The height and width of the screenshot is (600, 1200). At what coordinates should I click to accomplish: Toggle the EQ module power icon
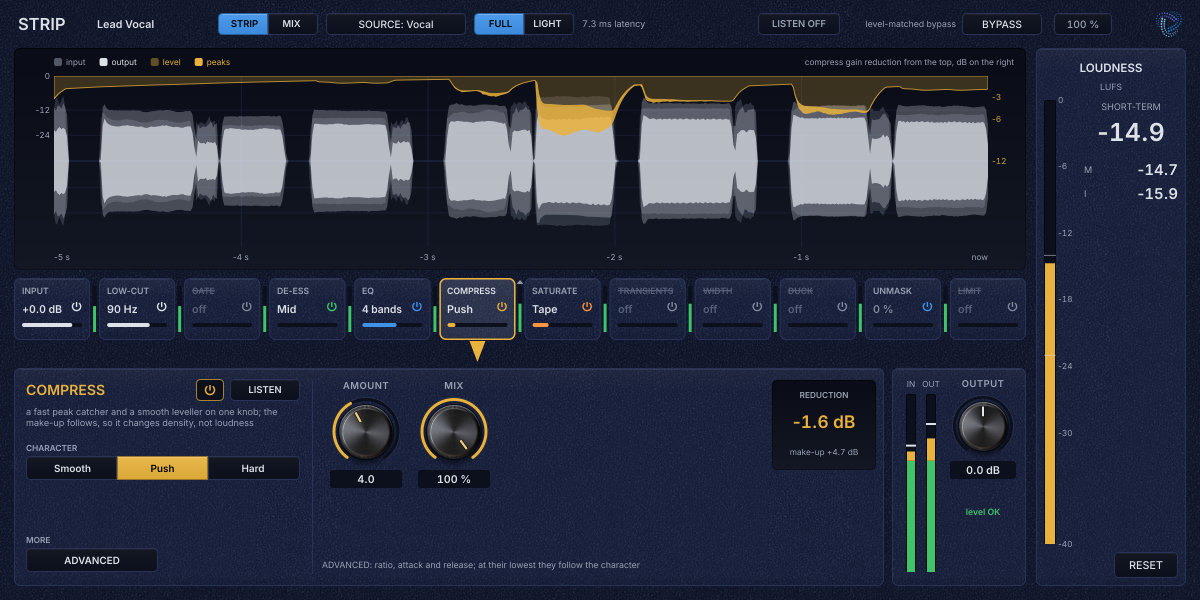417,307
